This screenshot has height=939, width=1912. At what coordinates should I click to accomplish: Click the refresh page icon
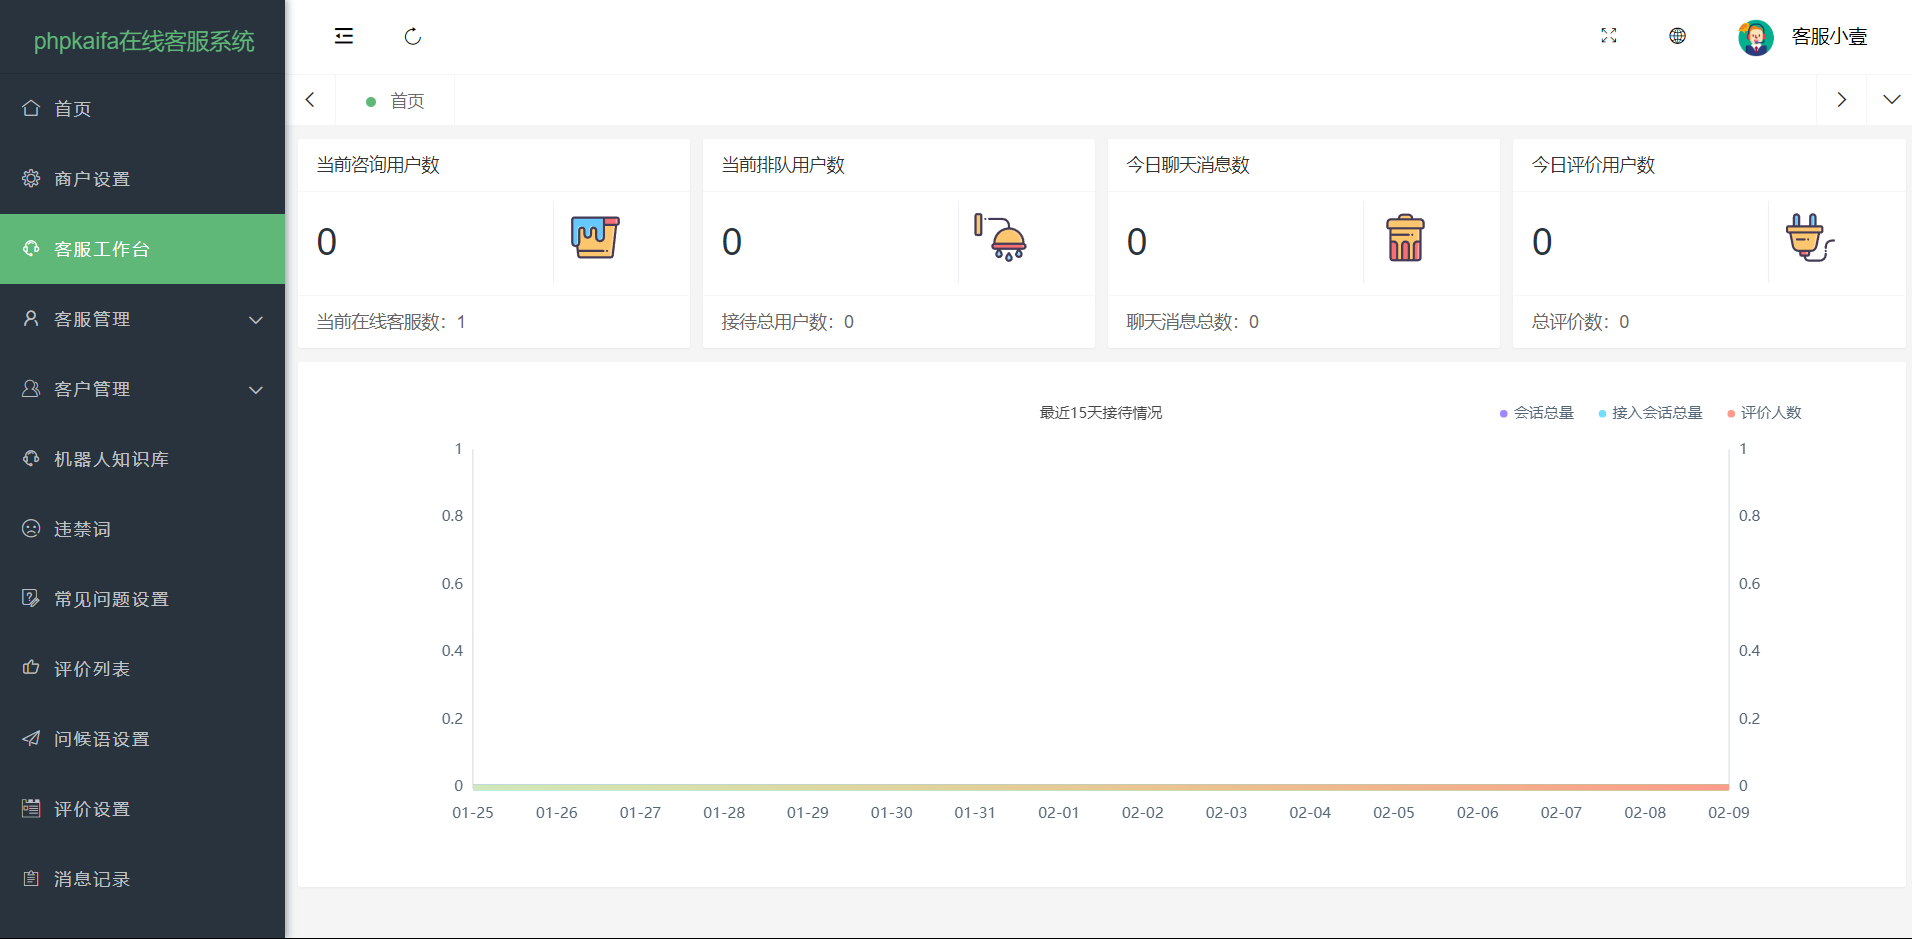[413, 37]
